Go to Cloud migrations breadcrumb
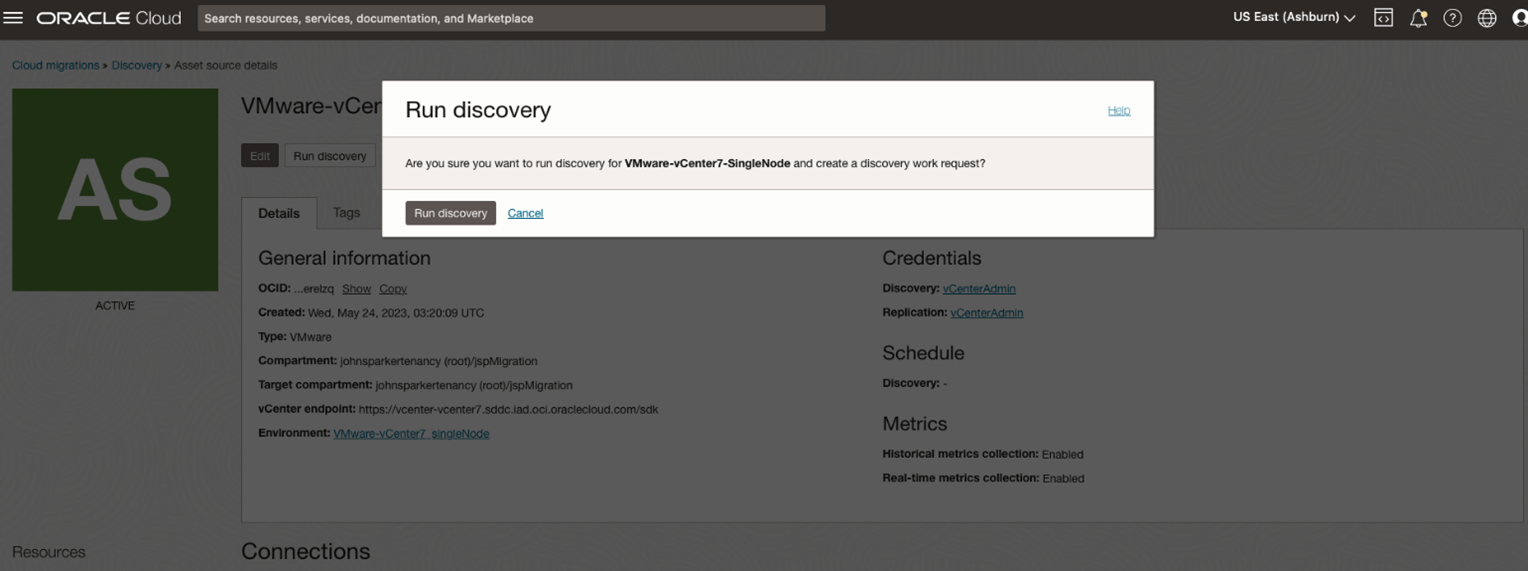Viewport: 1528px width, 571px height. [55, 65]
